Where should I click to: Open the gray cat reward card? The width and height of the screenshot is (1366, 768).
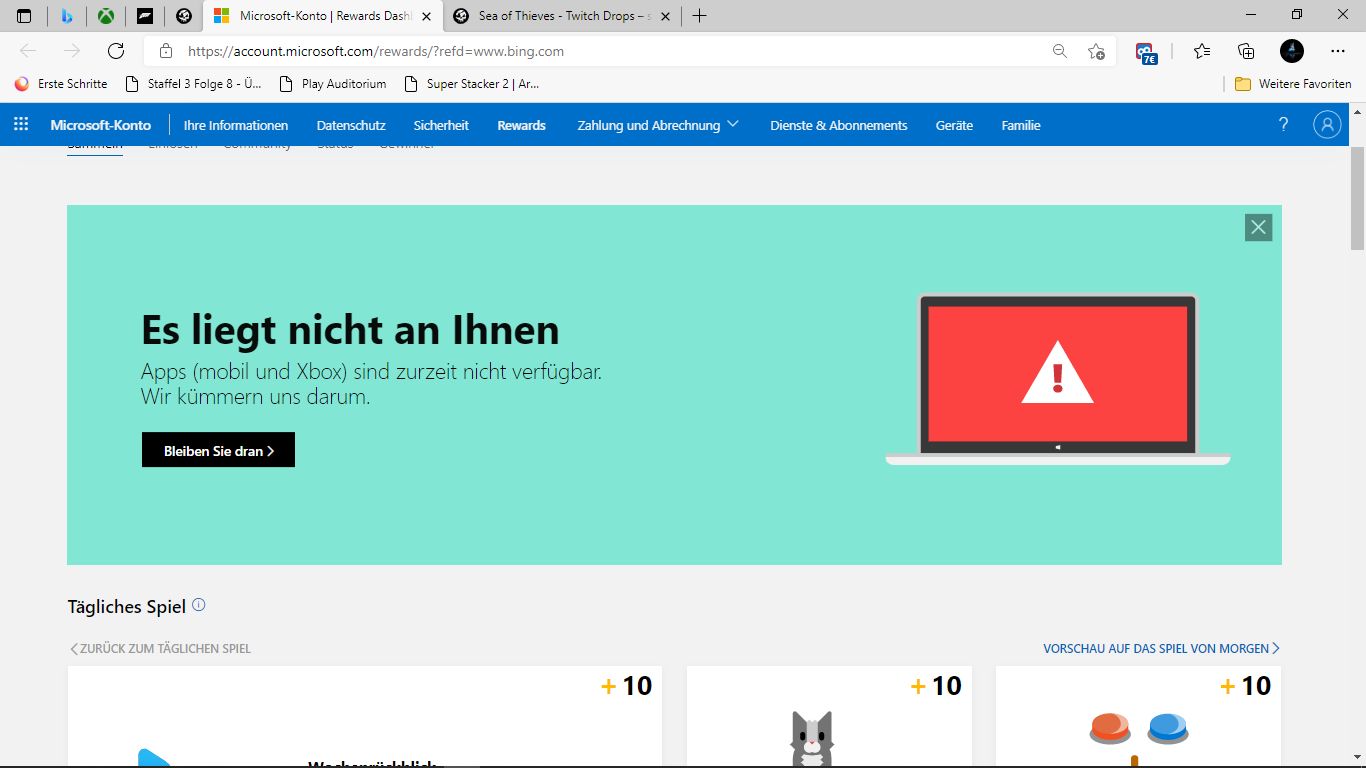pyautogui.click(x=829, y=716)
